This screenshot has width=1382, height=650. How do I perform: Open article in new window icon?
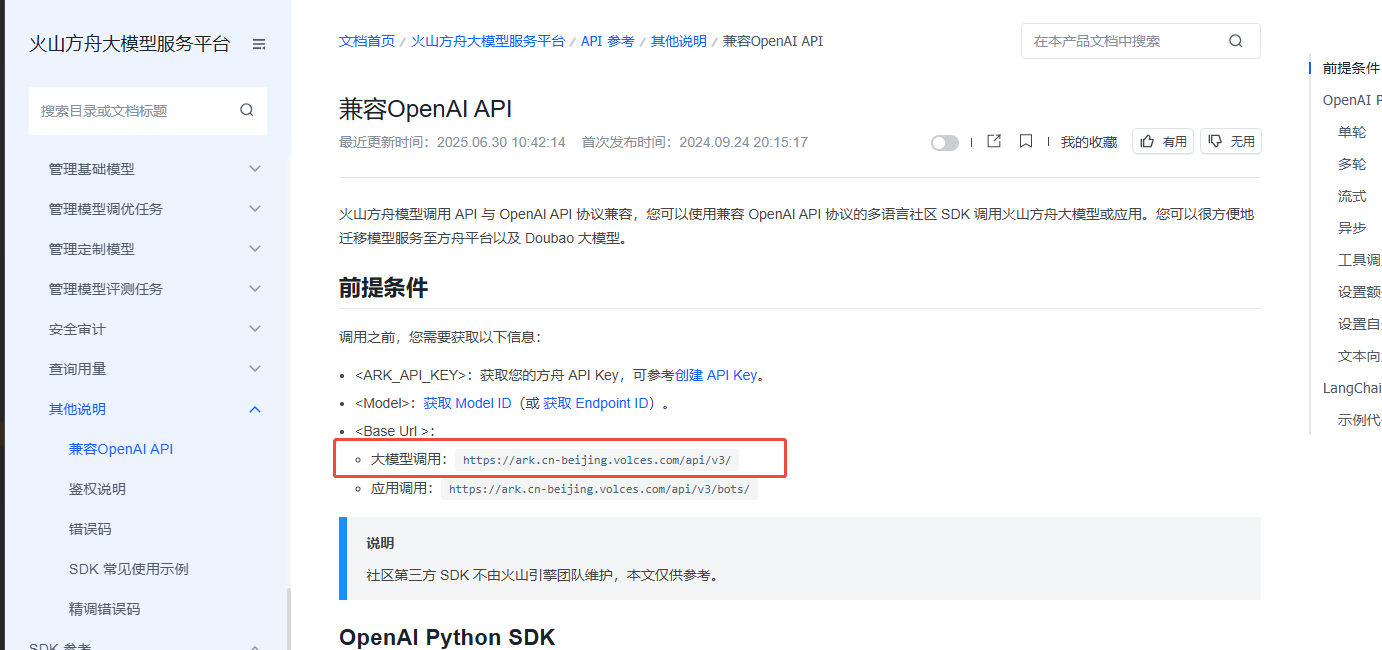[994, 141]
